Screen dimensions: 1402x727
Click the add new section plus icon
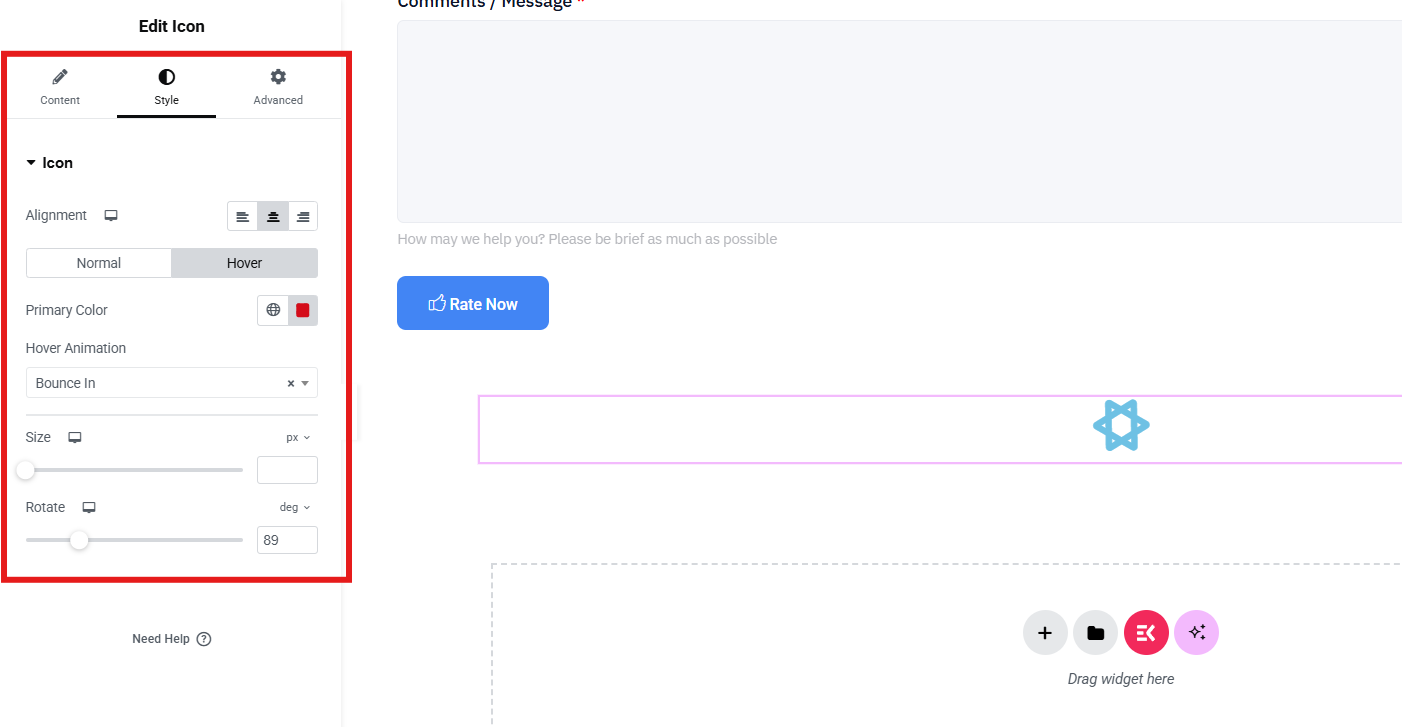pos(1045,633)
